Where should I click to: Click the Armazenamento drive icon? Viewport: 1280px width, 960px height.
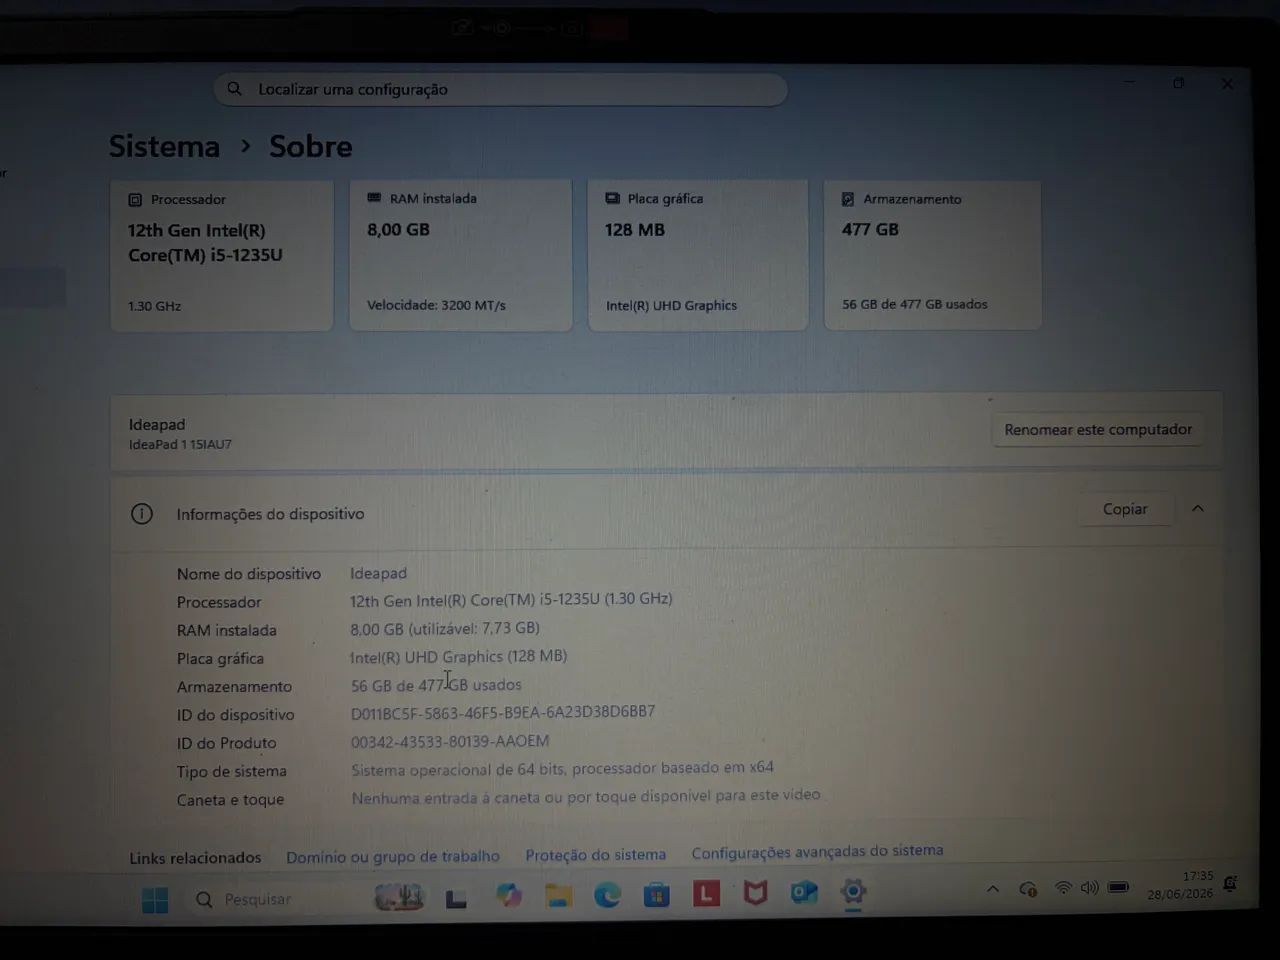[848, 199]
